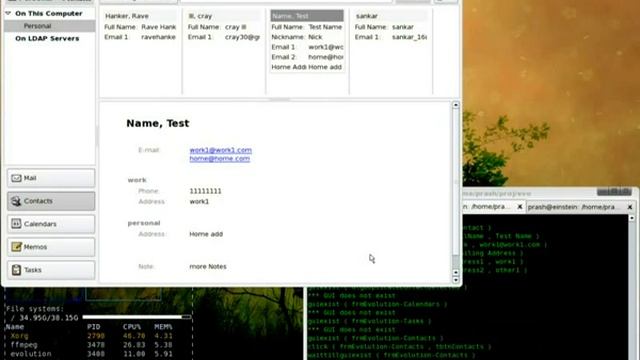Open the work1@work1.com email link
Viewport: 640px width, 360px height.
[220, 150]
